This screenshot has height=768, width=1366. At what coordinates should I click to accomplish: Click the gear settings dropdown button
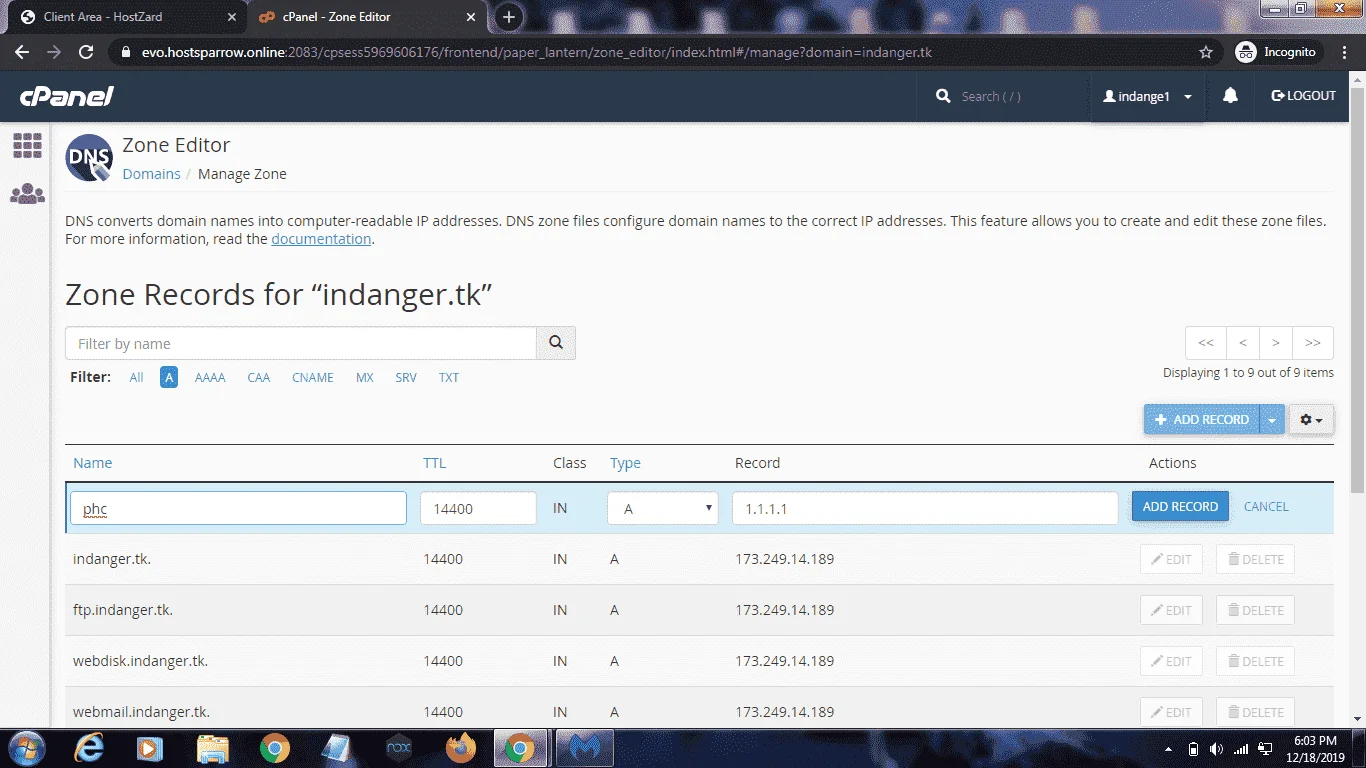pyautogui.click(x=1311, y=420)
